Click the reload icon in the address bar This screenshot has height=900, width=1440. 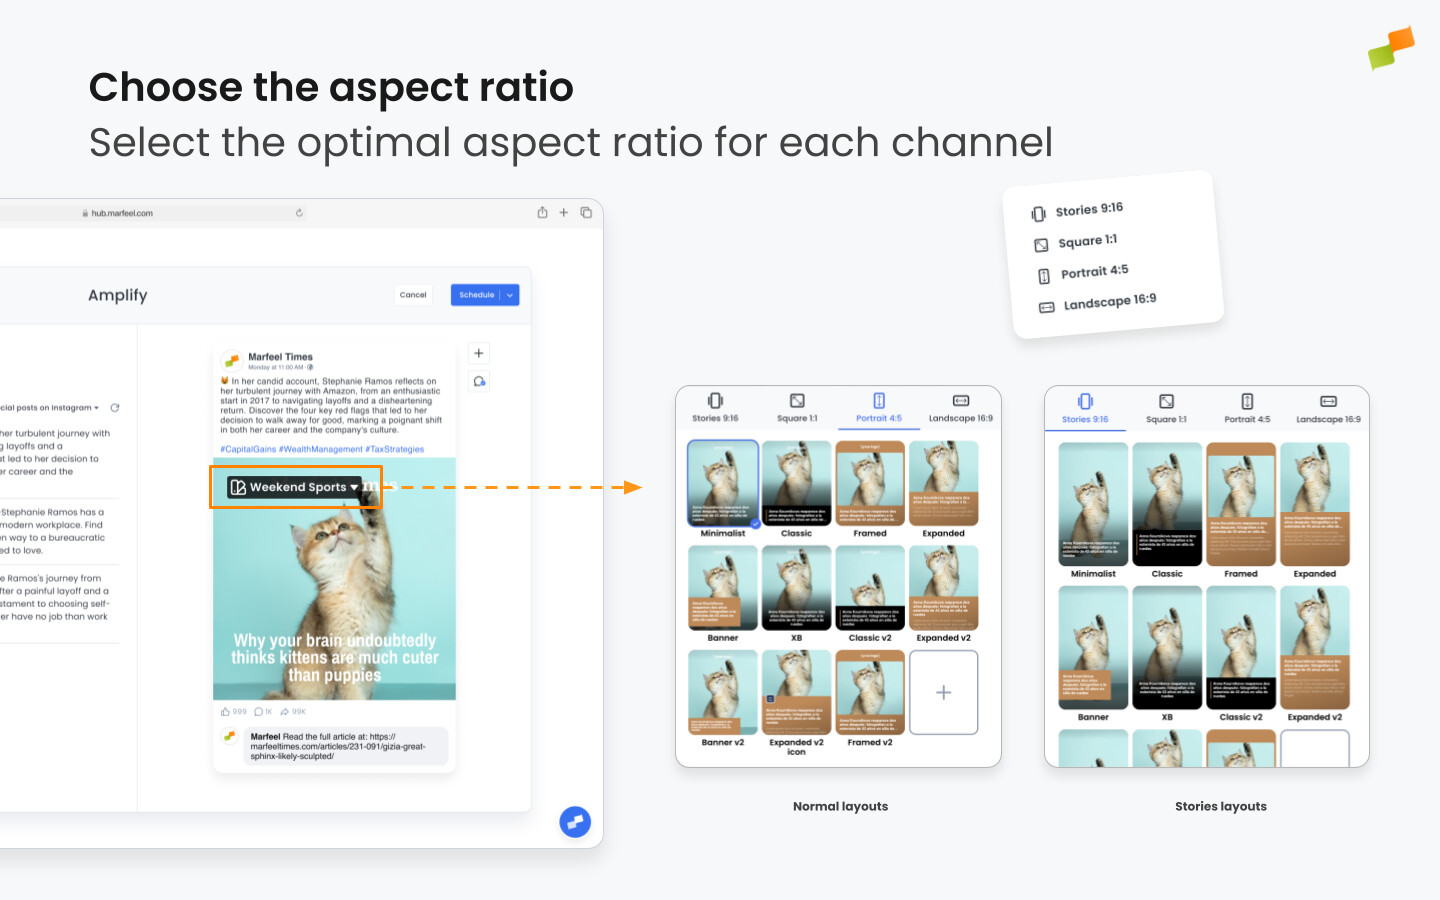tap(299, 212)
